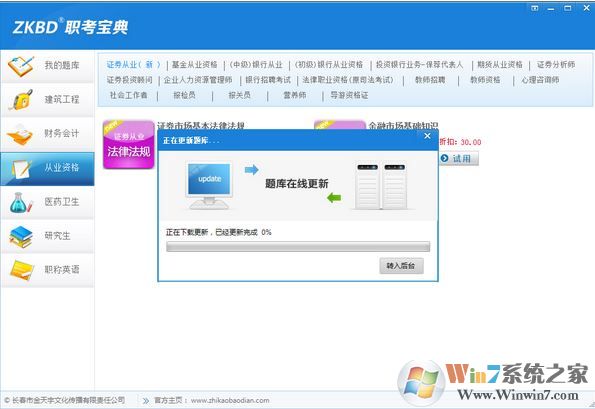Select the 从业资格 sidebar item

point(47,169)
